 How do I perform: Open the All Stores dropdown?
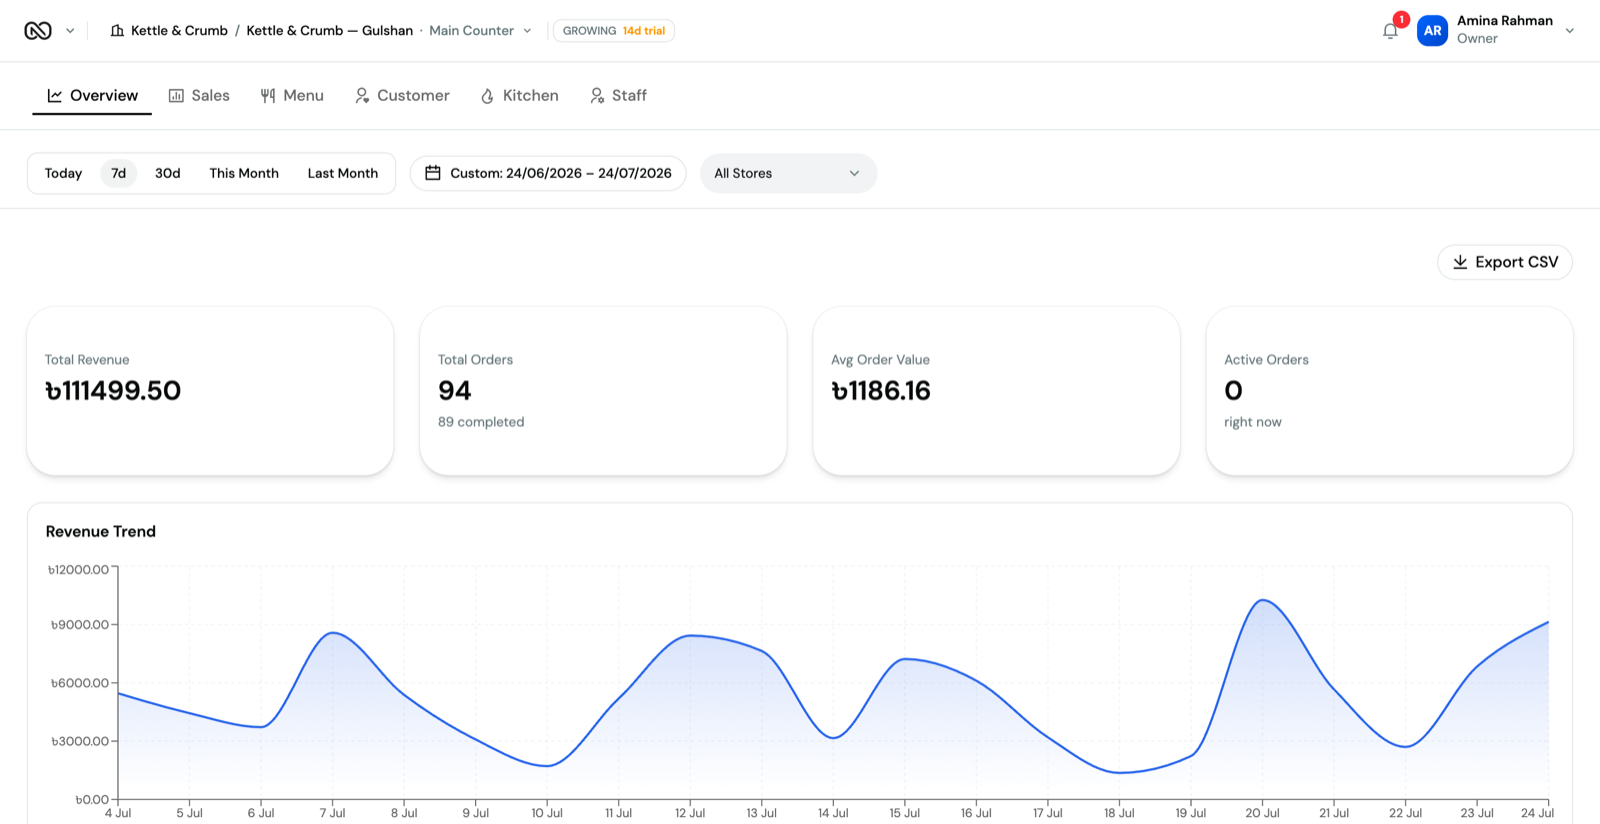pos(788,173)
